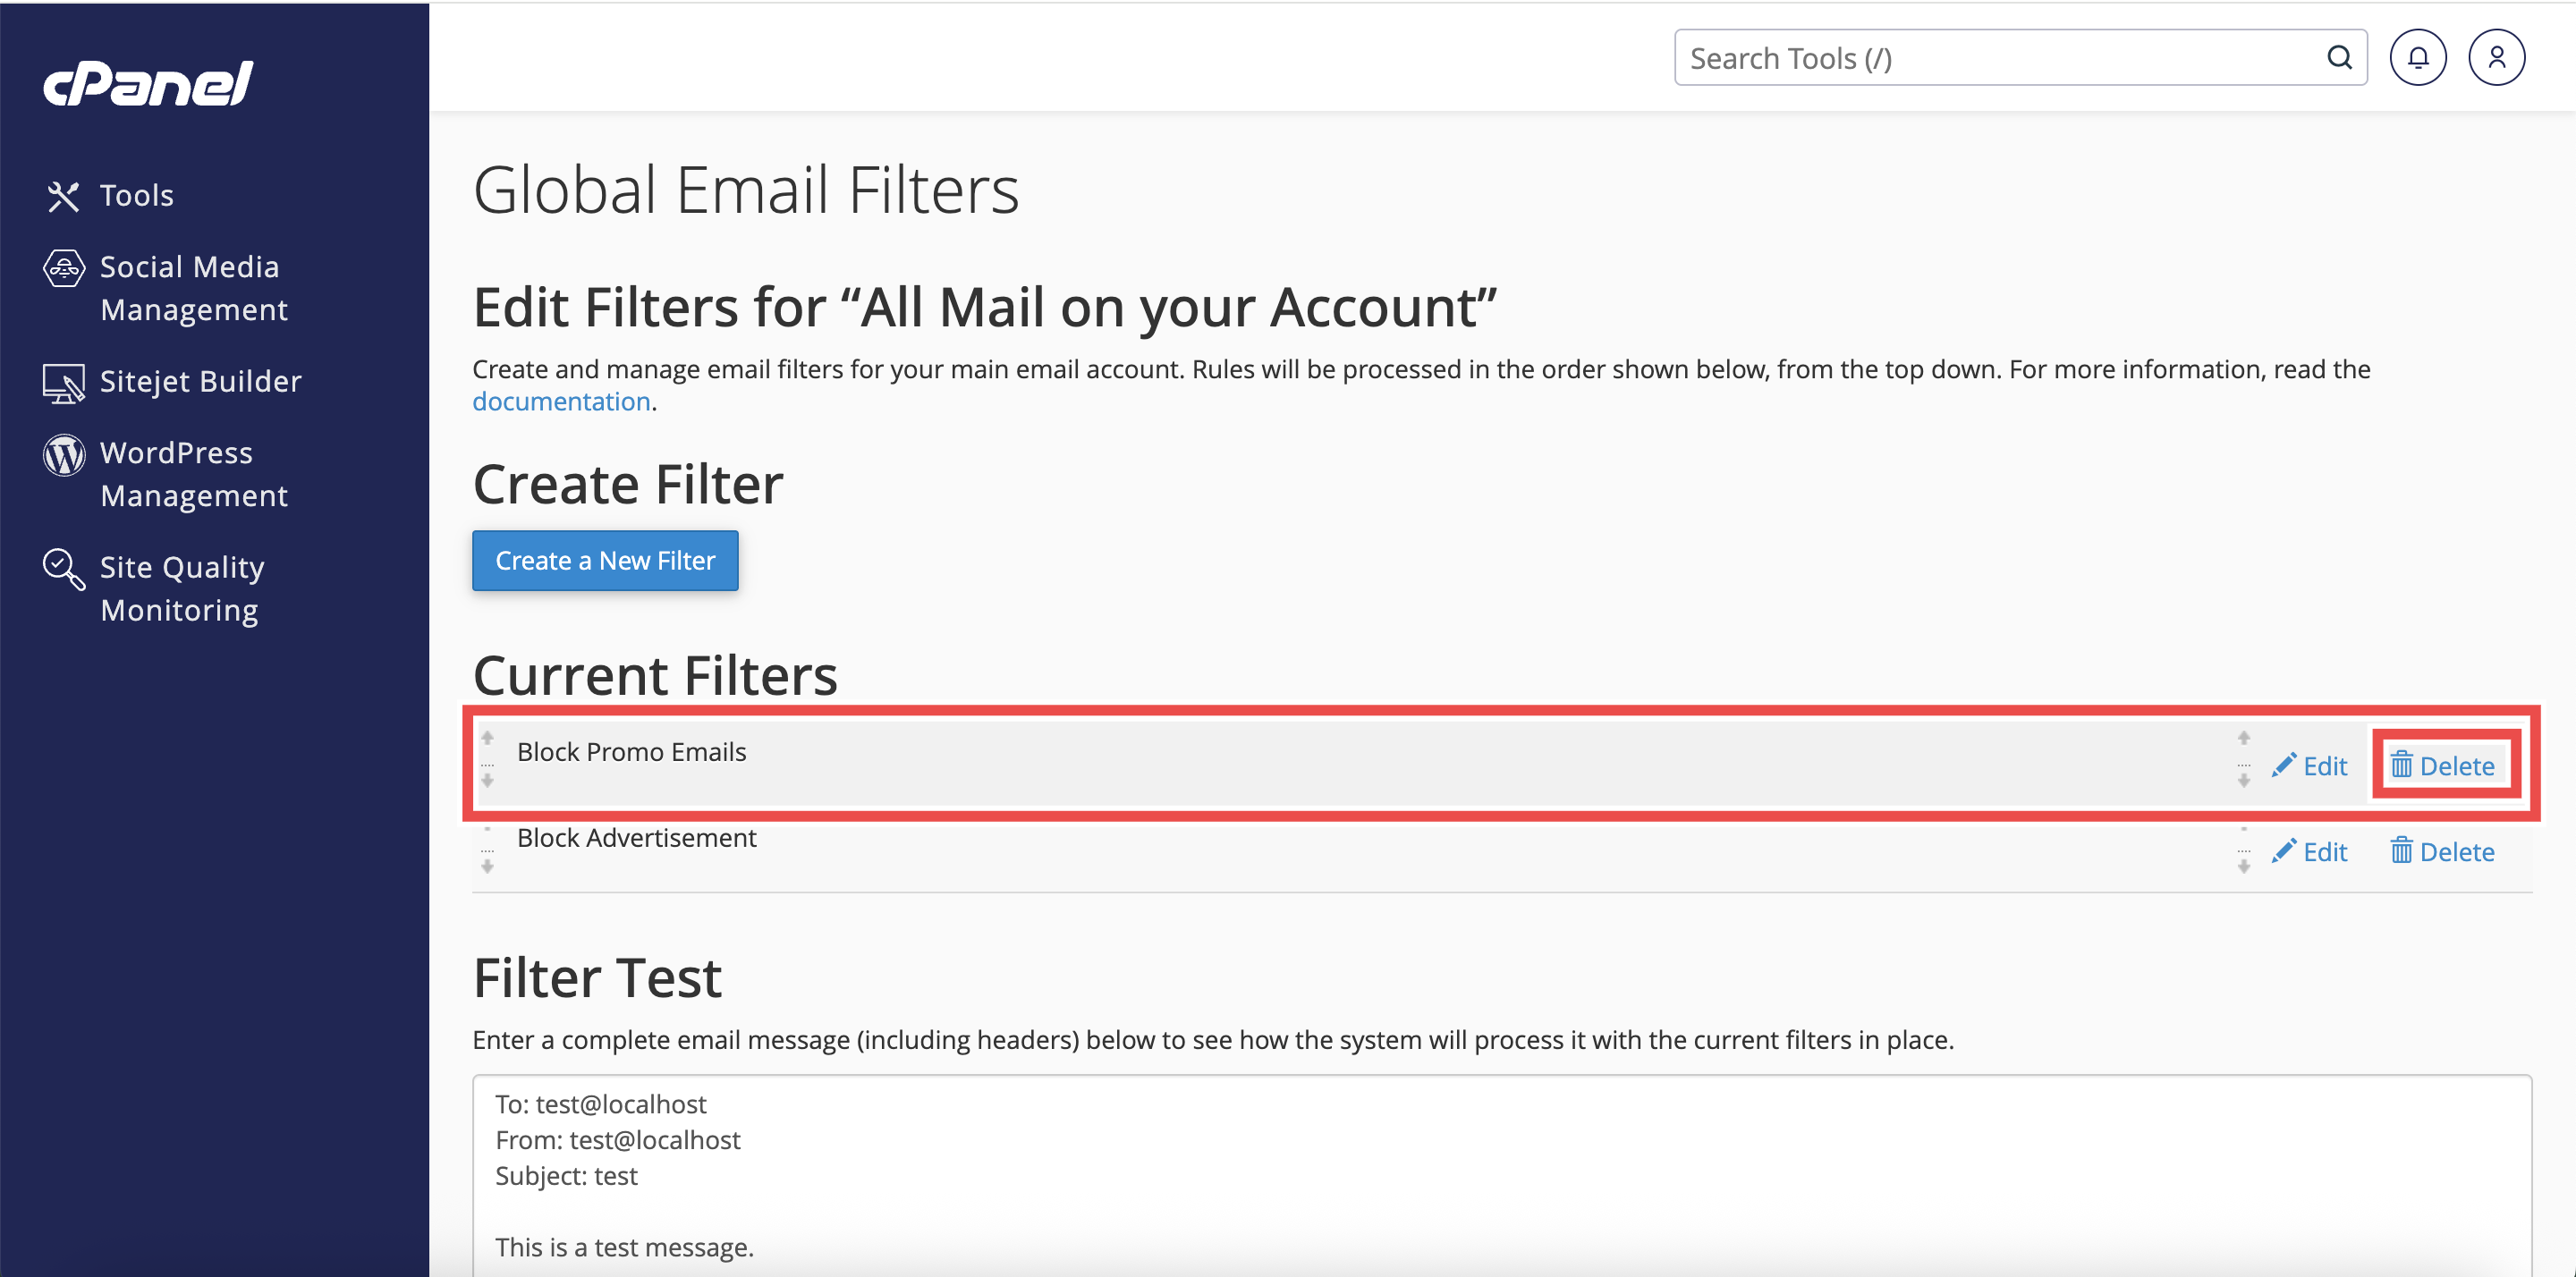Viewport: 2576px width, 1277px height.
Task: Delete the Block Advertisement filter
Action: (x=2442, y=852)
